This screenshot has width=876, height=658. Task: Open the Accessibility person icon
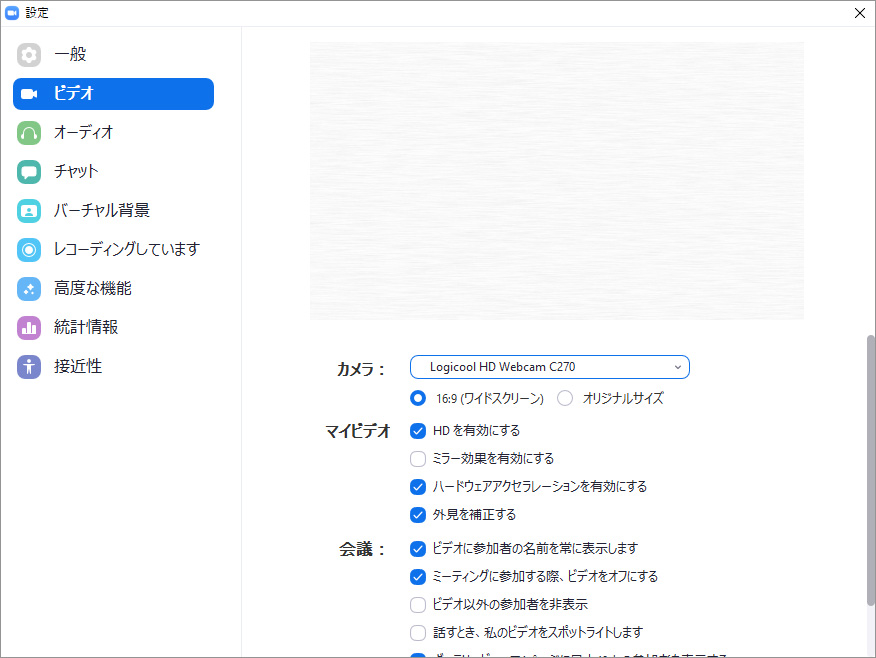point(29,367)
